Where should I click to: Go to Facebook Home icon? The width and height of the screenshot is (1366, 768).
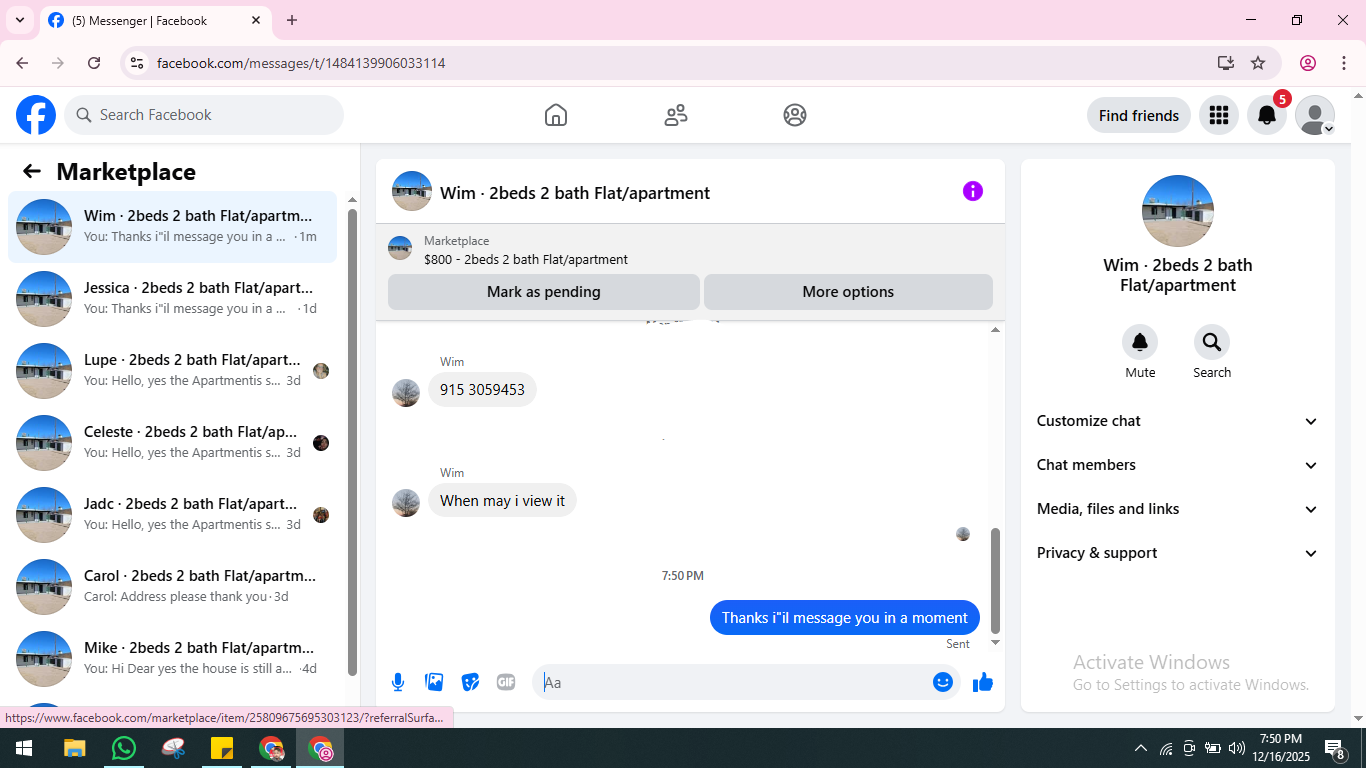click(556, 115)
